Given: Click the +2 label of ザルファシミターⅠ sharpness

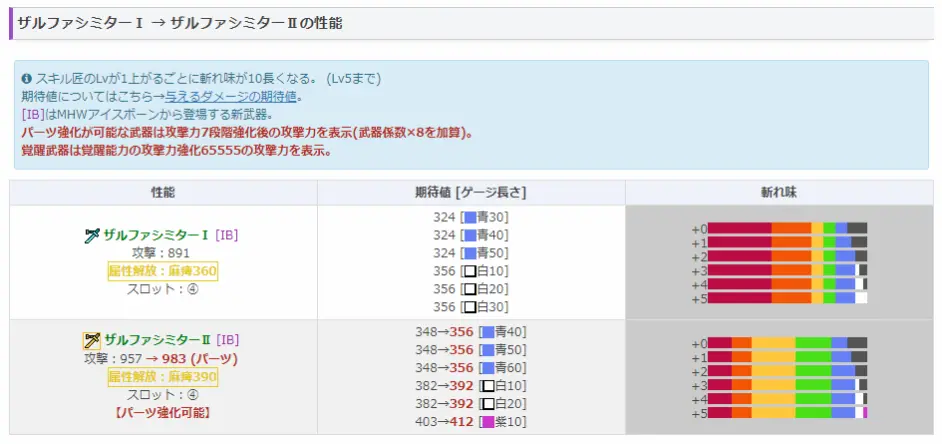Looking at the screenshot, I should [700, 257].
